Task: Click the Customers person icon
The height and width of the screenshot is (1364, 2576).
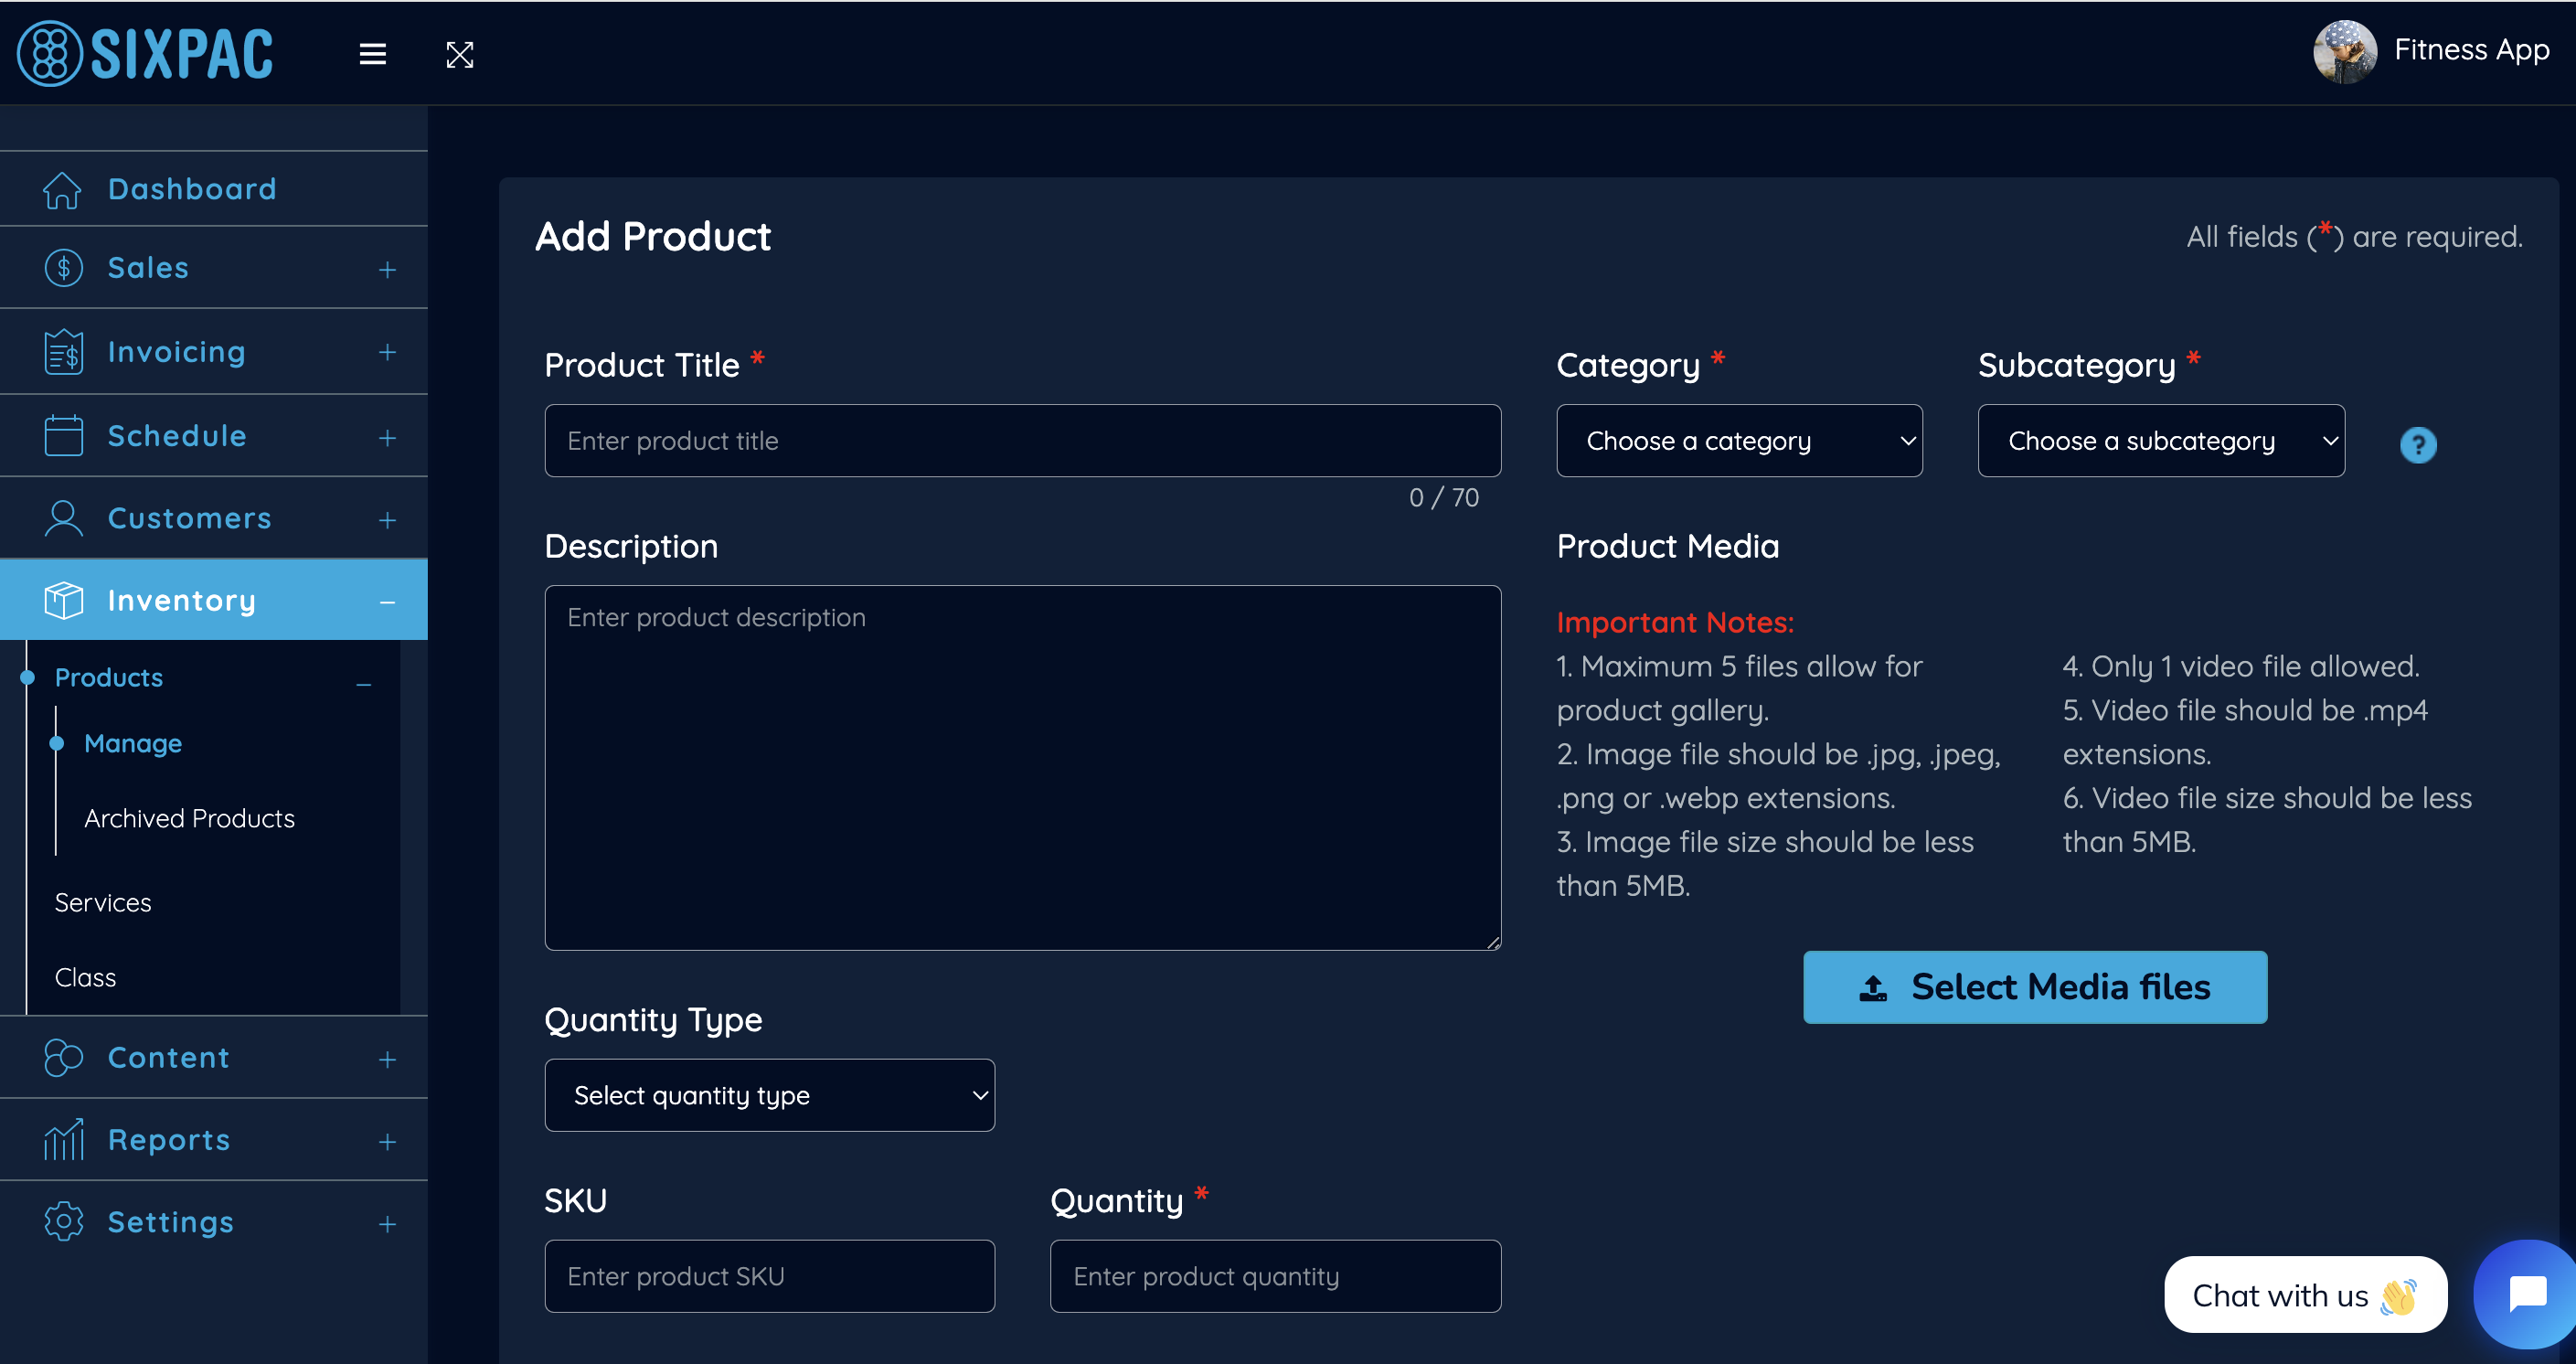Action: pyautogui.click(x=62, y=518)
